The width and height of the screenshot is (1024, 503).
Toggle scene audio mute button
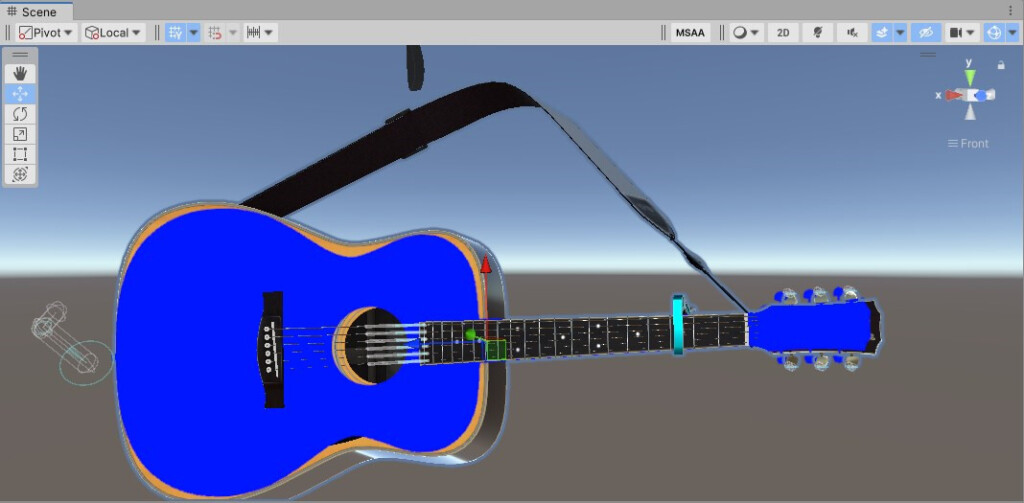pyautogui.click(x=852, y=33)
